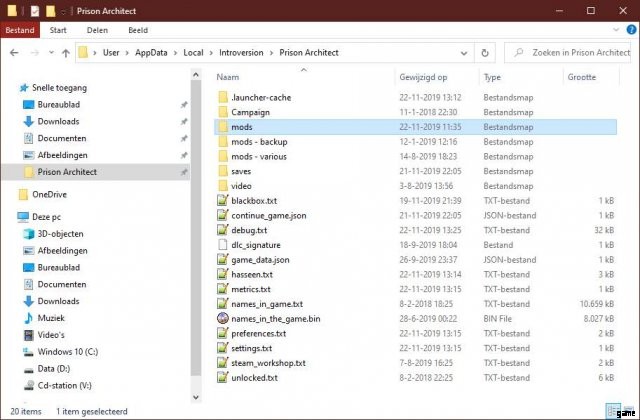Open Muziek under Deze pc
Screen dimensions: 640x420
[51, 318]
